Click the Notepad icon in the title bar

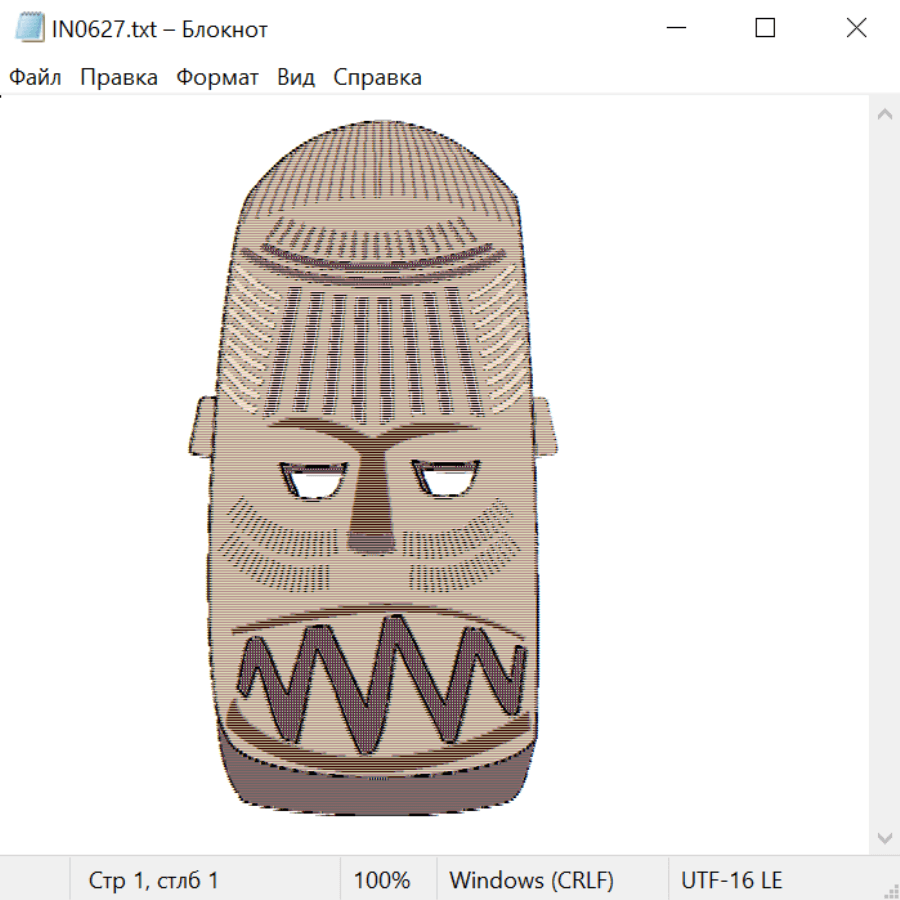tap(29, 28)
